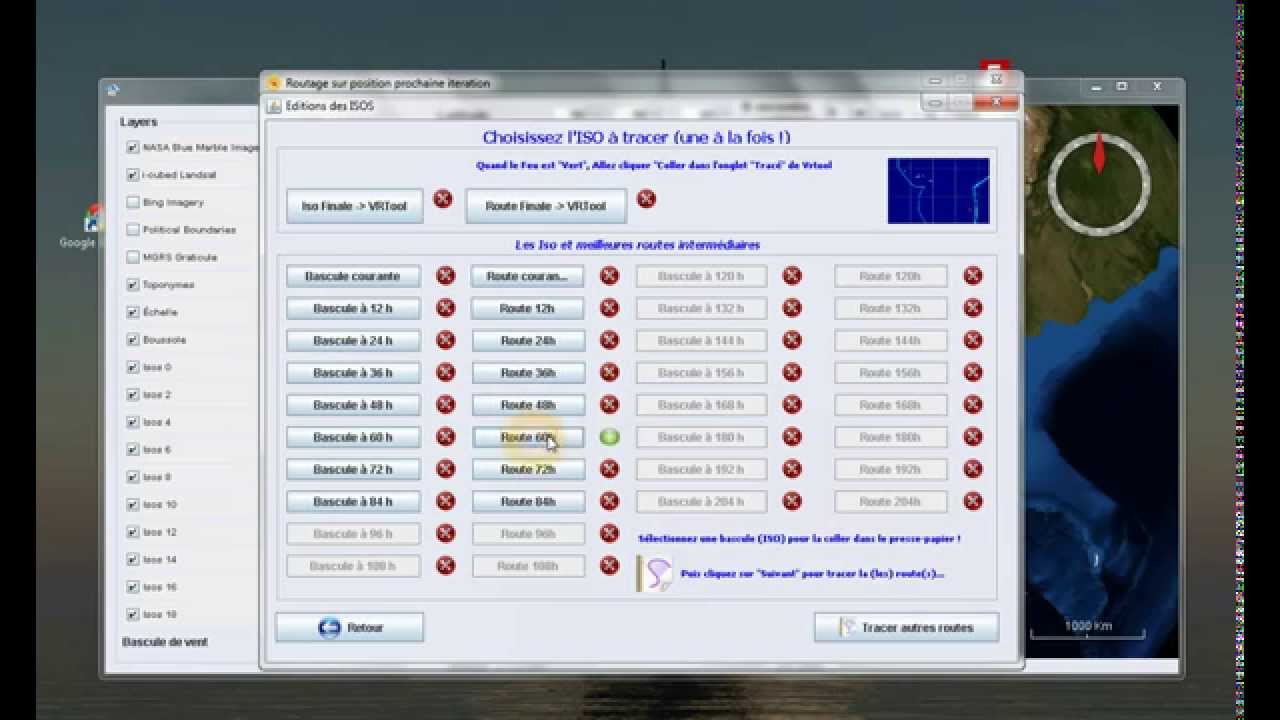This screenshot has width=1280, height=720.
Task: Click red status icon beside Route Finale button
Action: pyautogui.click(x=646, y=199)
